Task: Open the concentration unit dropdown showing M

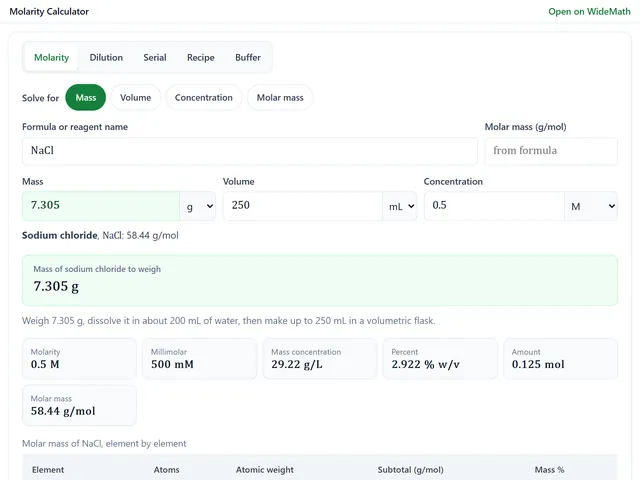Action: coord(591,206)
